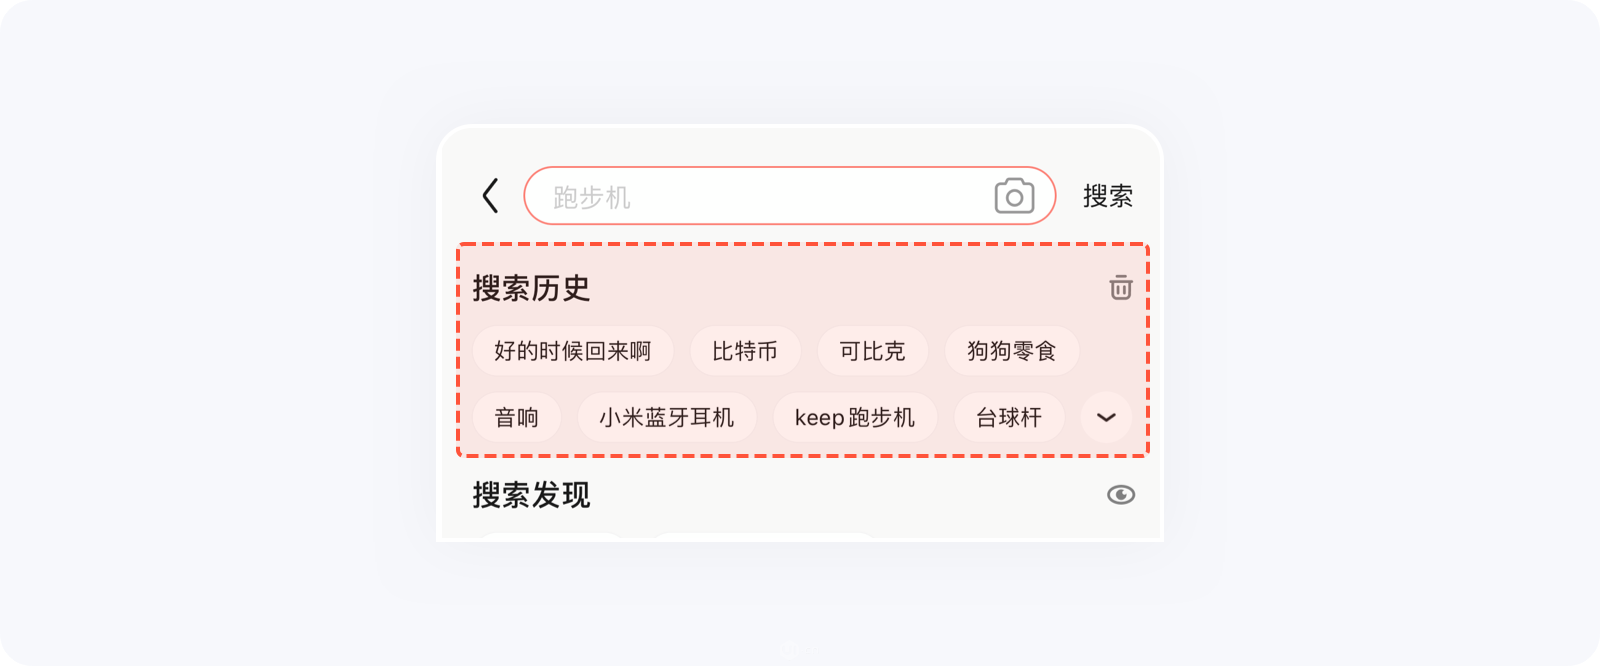Image resolution: width=1600 pixels, height=666 pixels.
Task: Focus the 跑步机 search input field
Action: pos(789,196)
